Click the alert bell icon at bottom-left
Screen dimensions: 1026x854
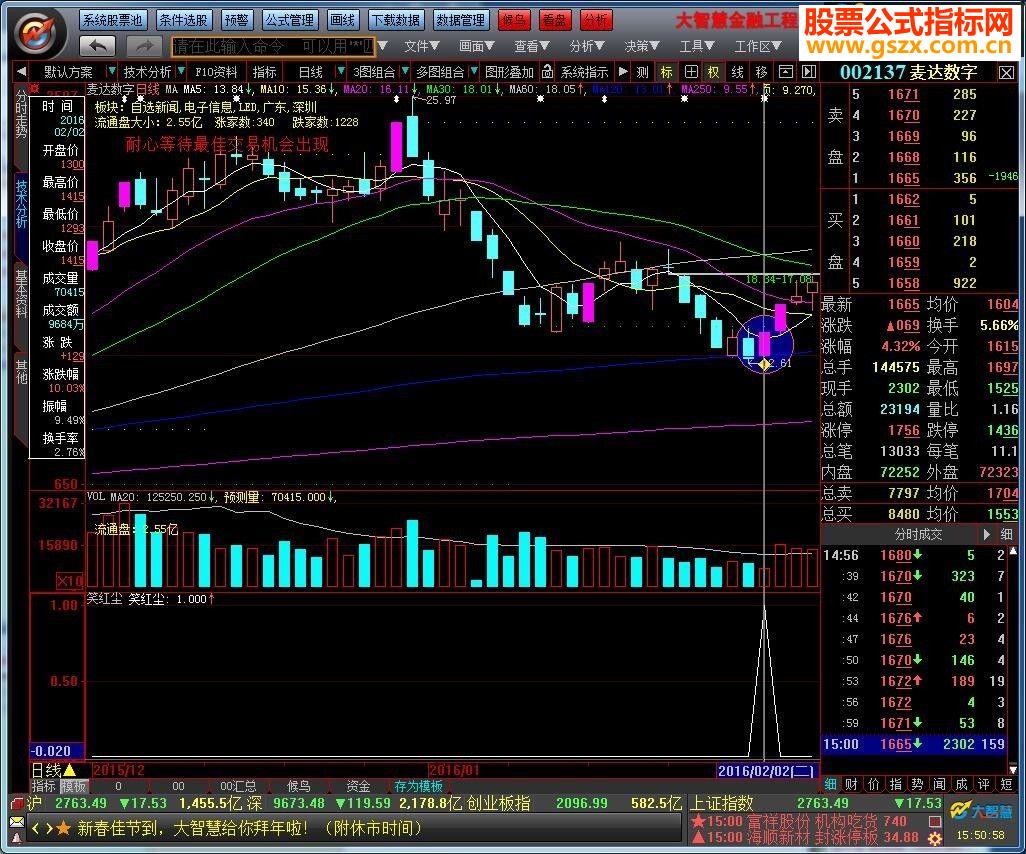click(17, 838)
